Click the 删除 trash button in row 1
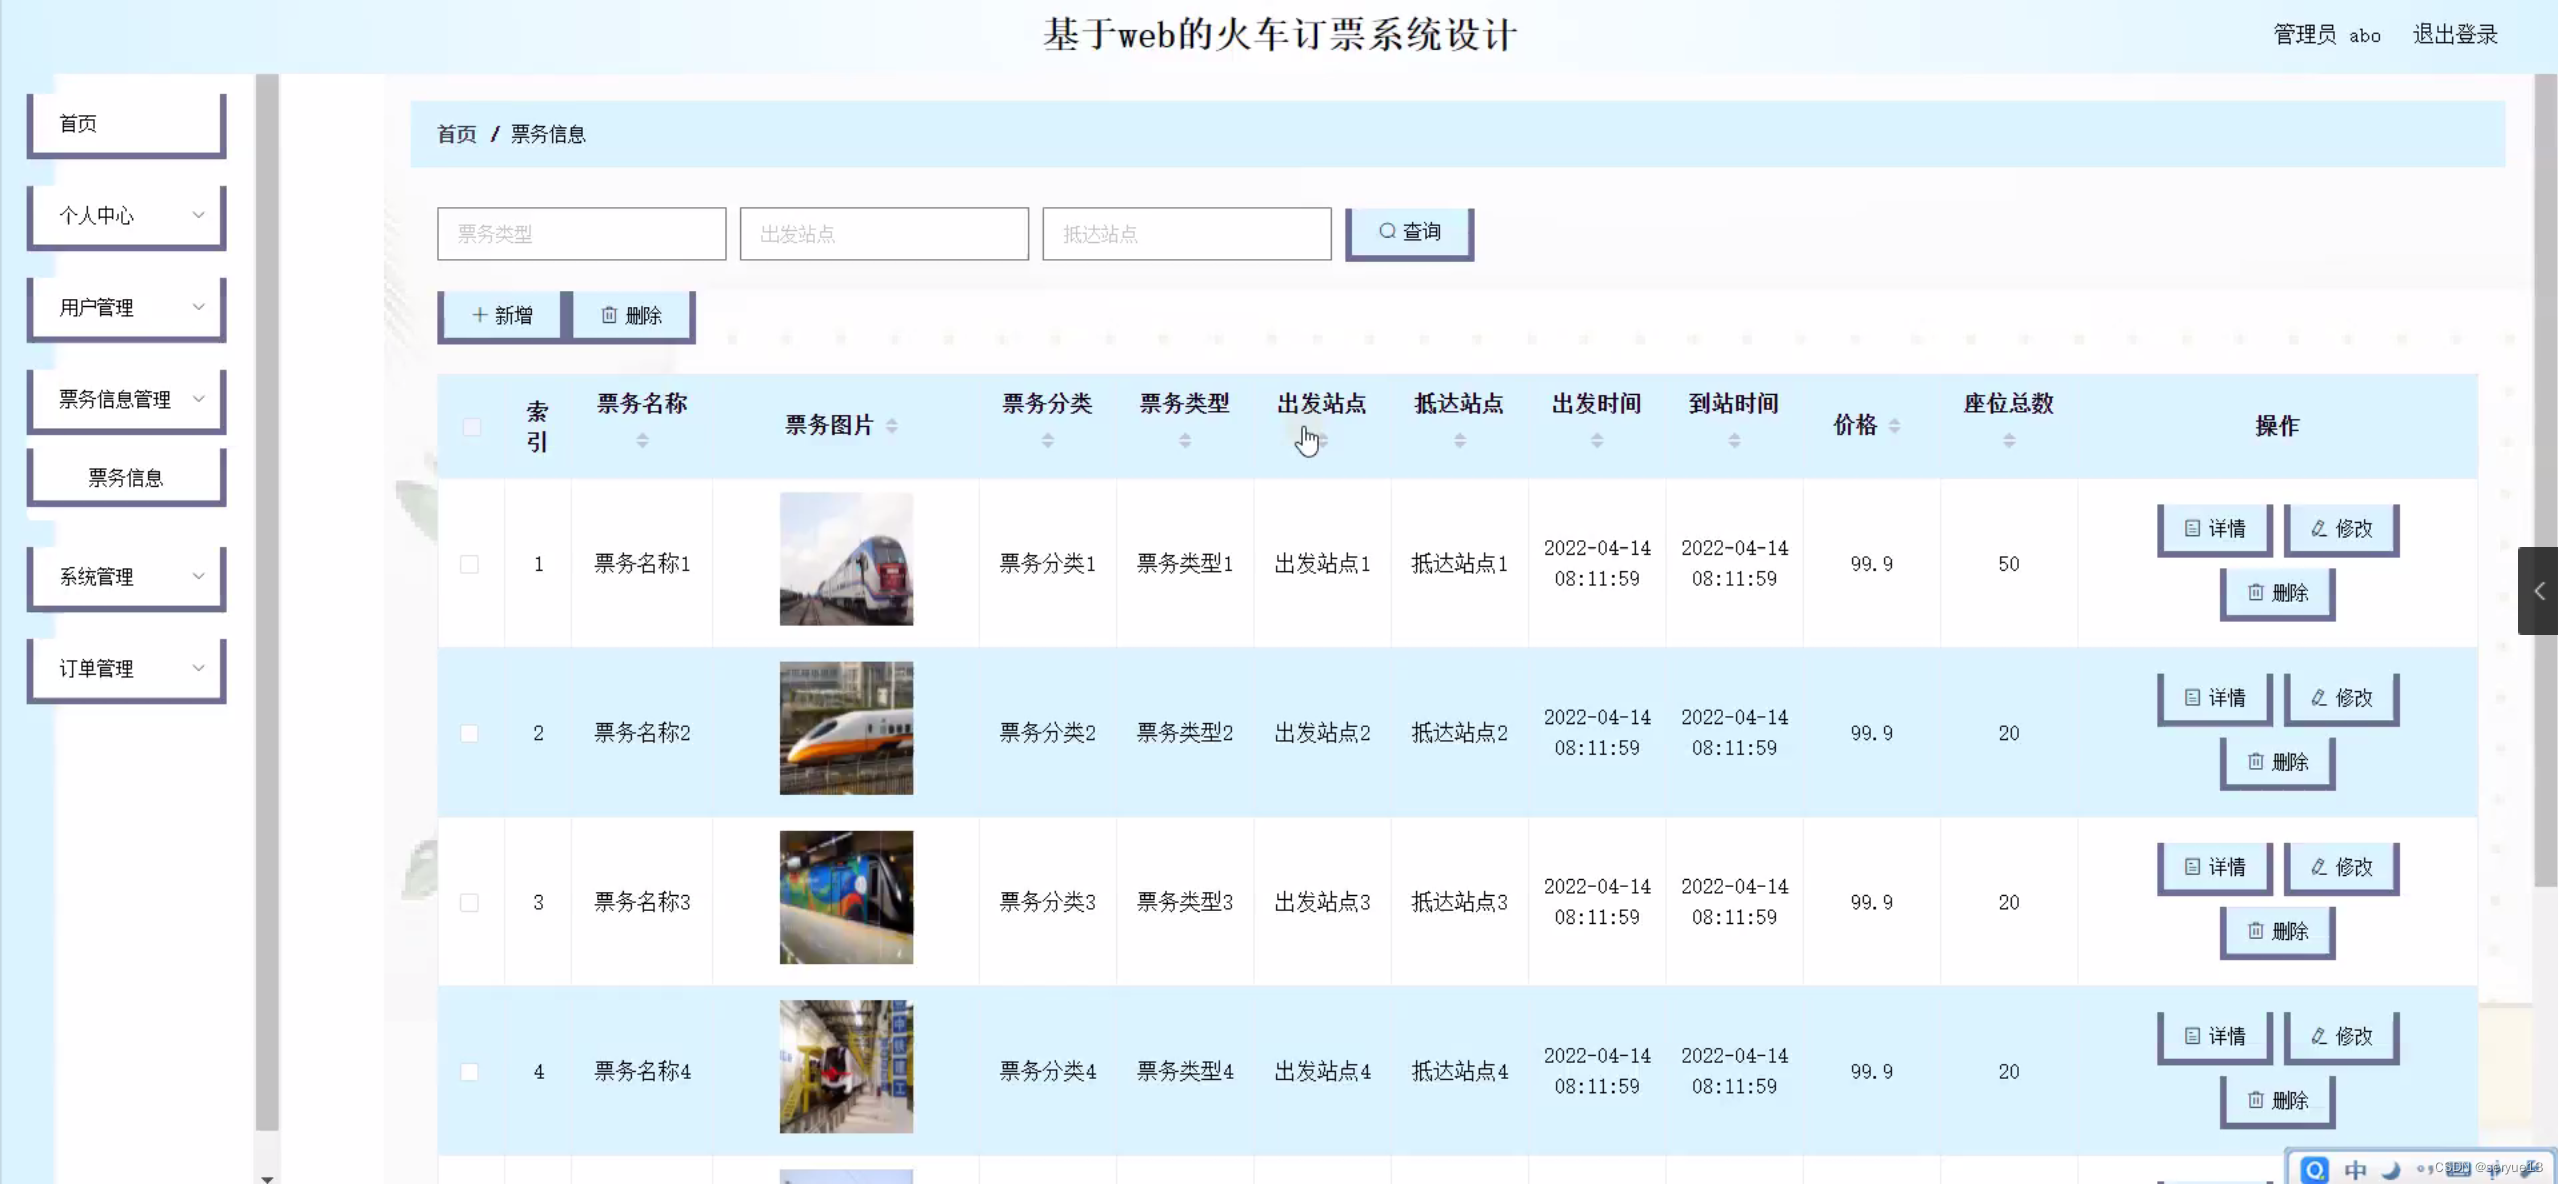The image size is (2558, 1184). point(2277,593)
